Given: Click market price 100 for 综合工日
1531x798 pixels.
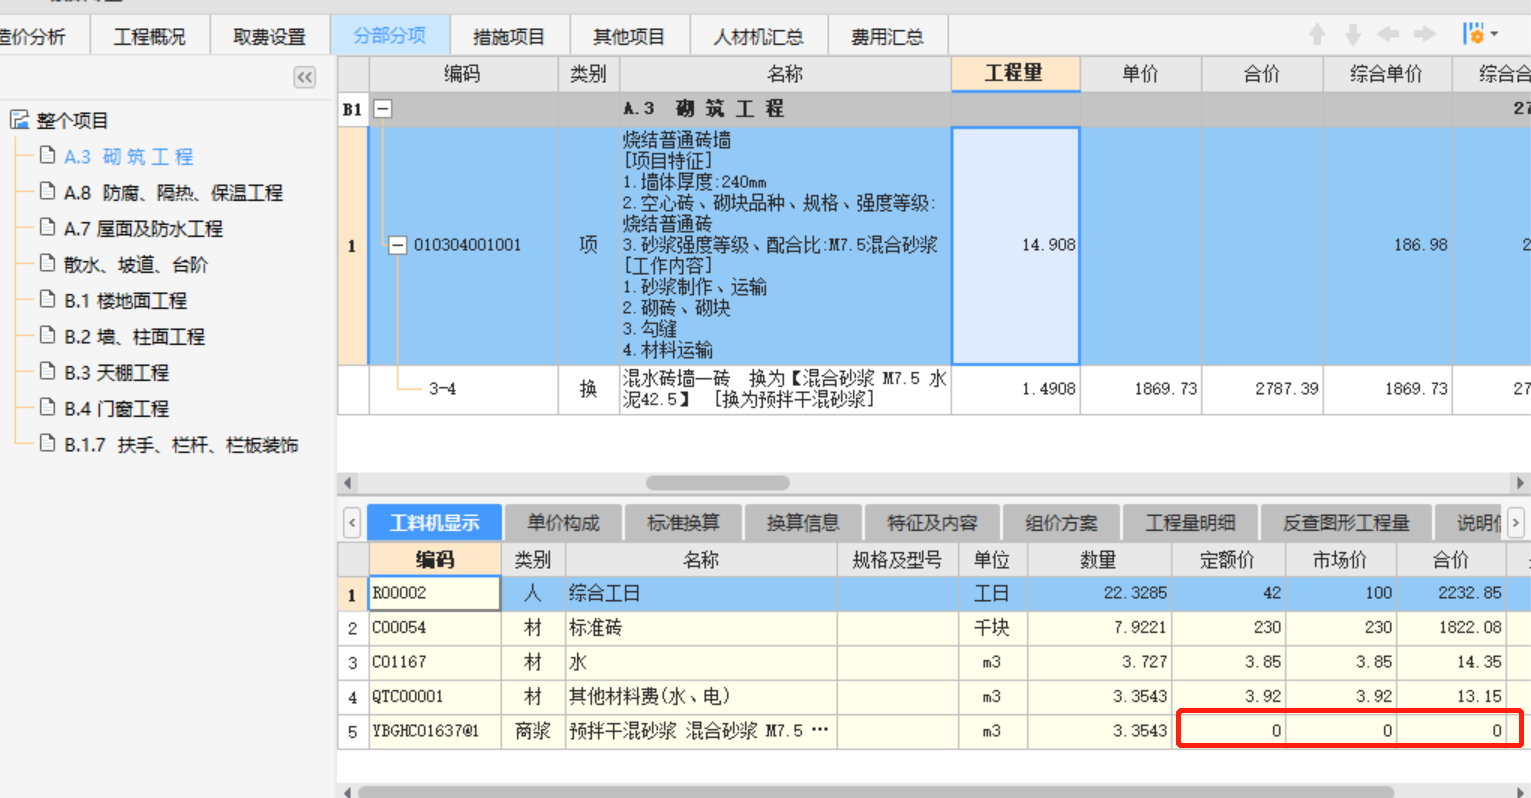Looking at the screenshot, I should (x=1340, y=593).
